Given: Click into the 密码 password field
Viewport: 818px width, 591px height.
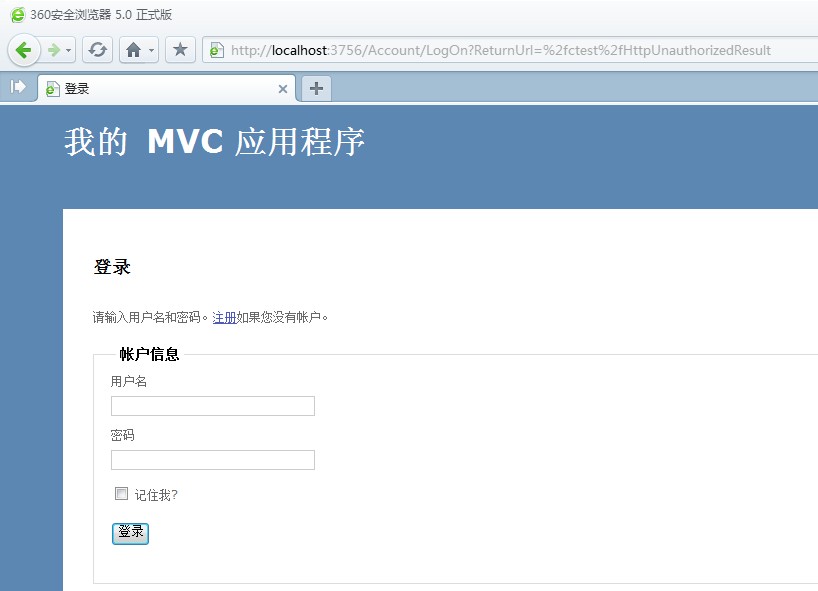Looking at the screenshot, I should (213, 460).
